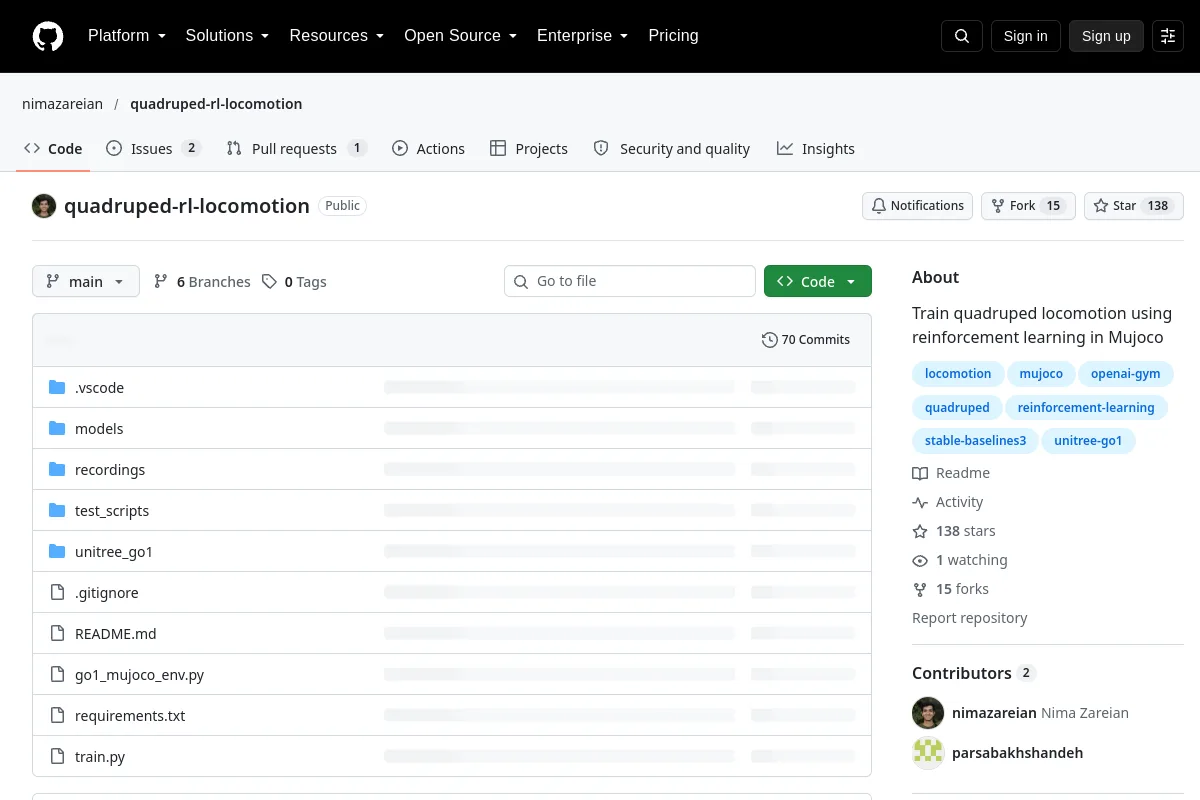Click the GitHub logo icon
The image size is (1200, 800).
(48, 36)
